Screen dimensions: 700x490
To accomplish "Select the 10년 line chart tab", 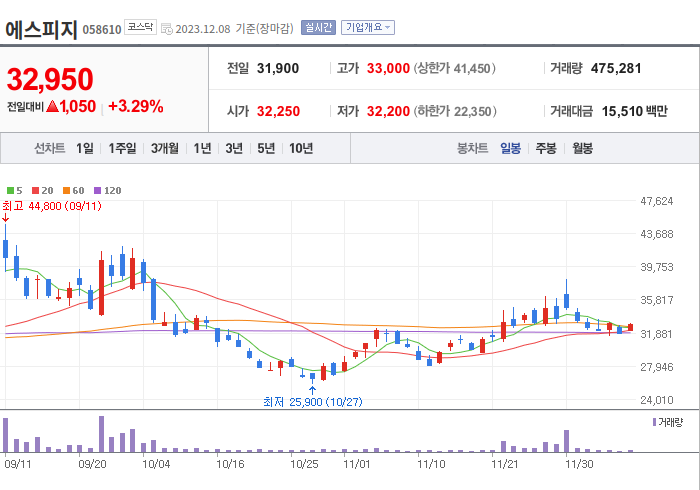I will coord(301,148).
